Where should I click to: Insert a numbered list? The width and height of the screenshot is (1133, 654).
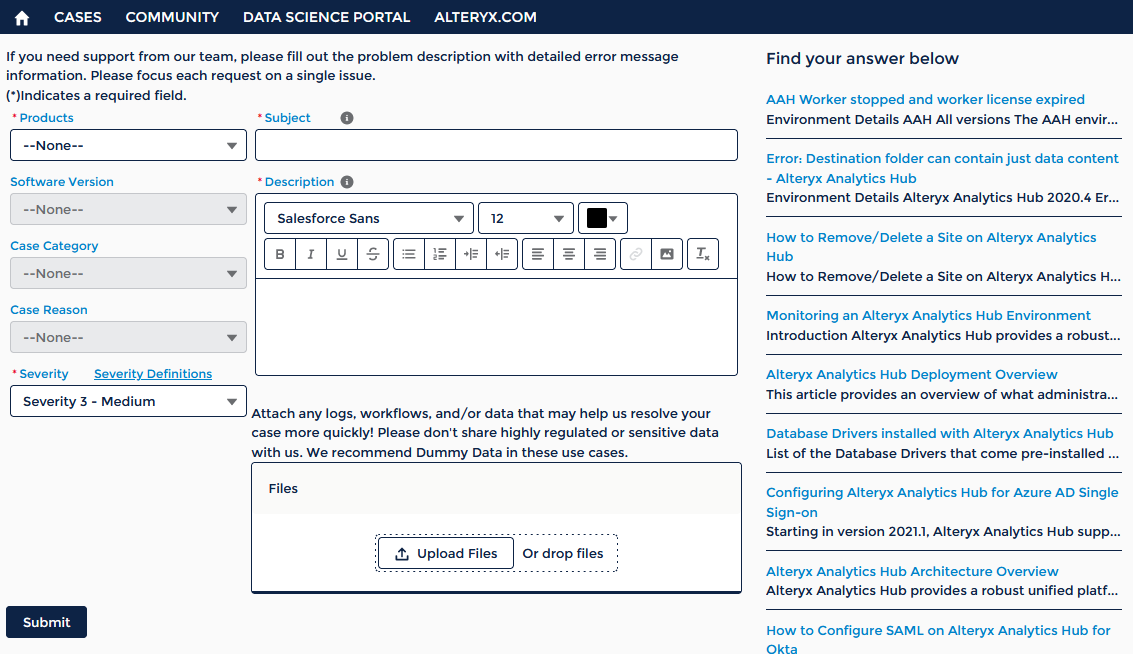tap(439, 254)
